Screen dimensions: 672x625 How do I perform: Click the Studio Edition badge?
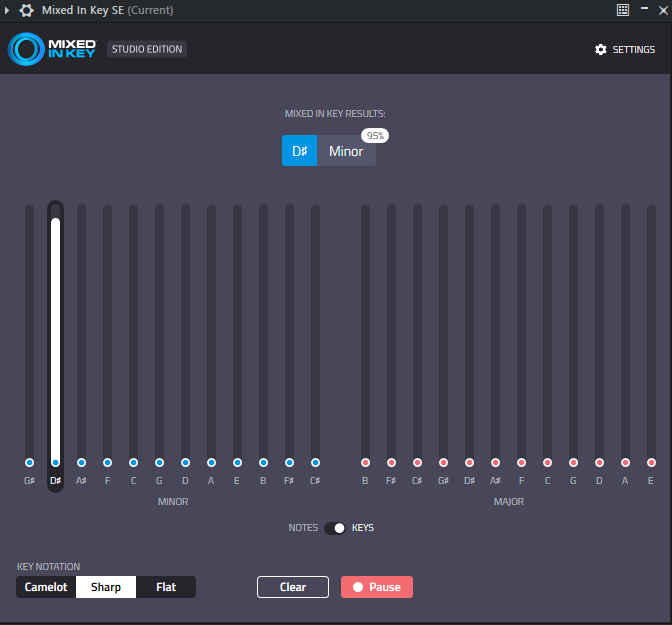click(x=147, y=49)
